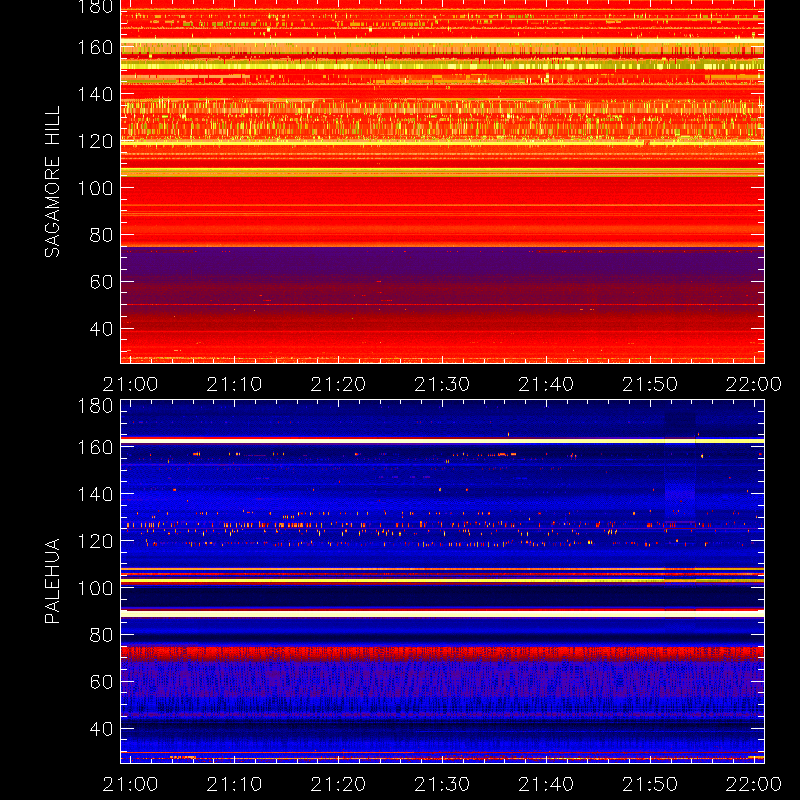Select the 60 tick label on Sagamore Hill axis
This screenshot has height=800, width=800.
coord(101,282)
